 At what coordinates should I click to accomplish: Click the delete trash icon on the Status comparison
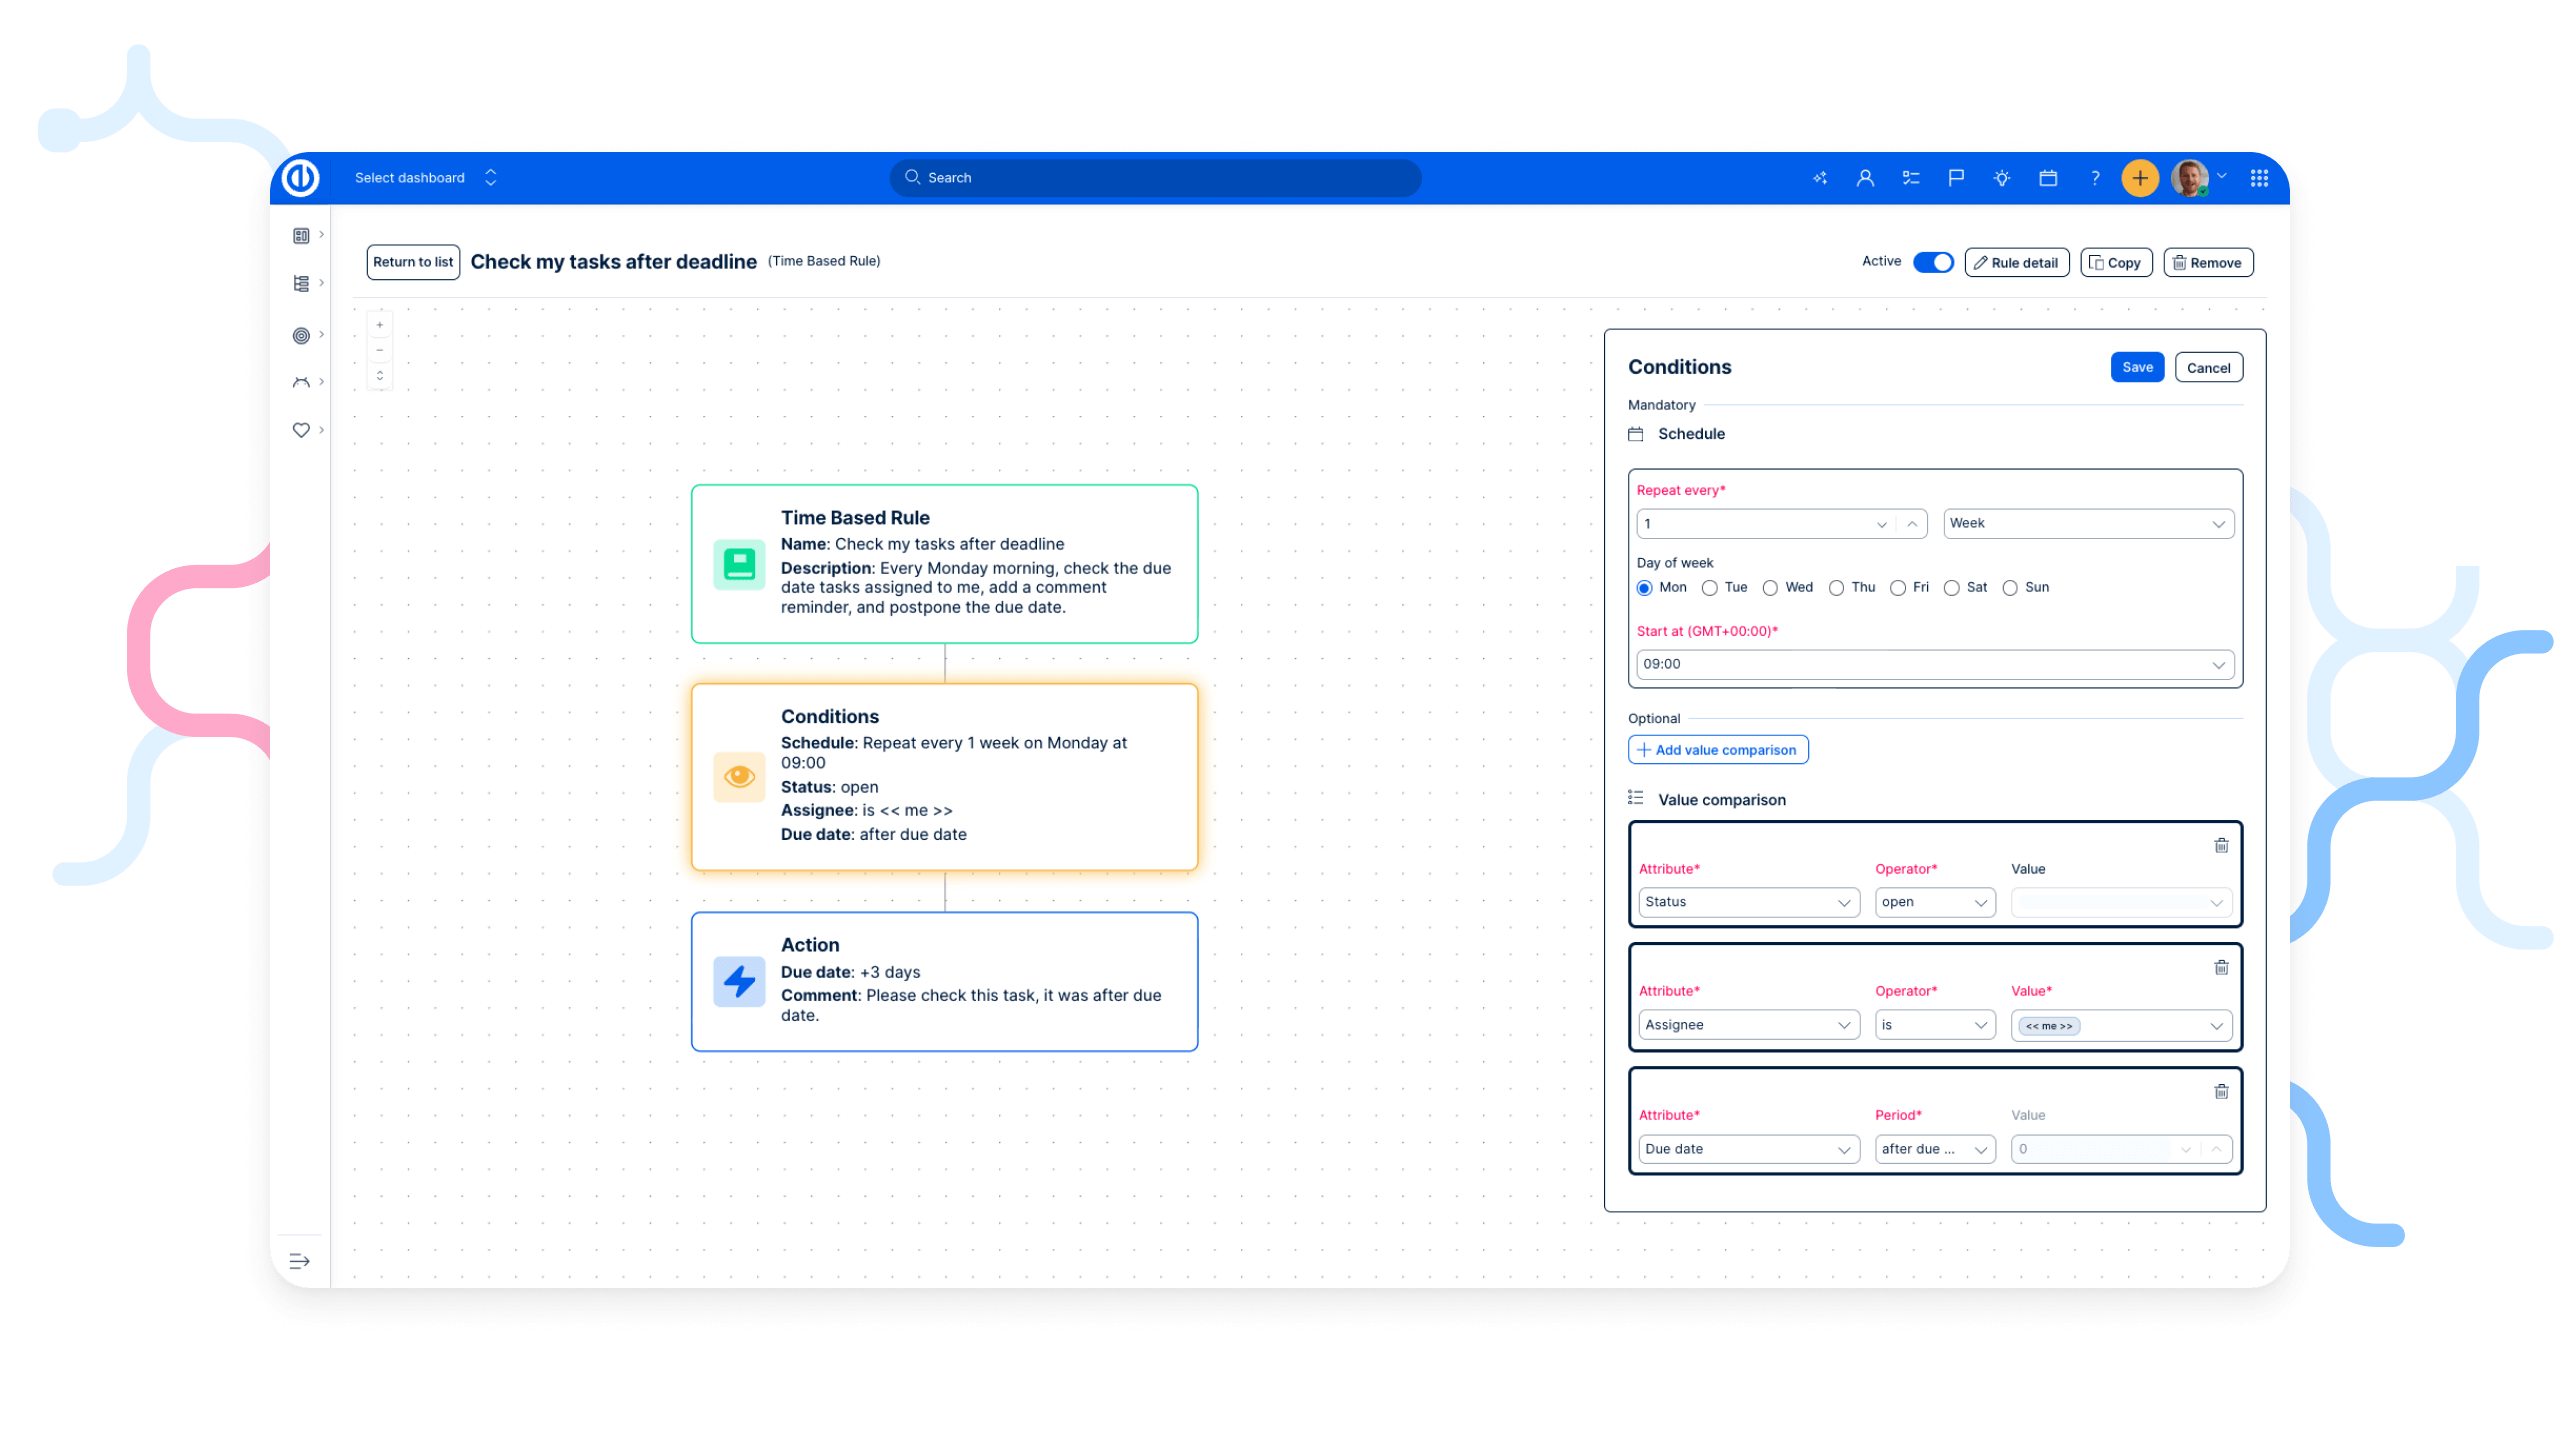click(2221, 845)
